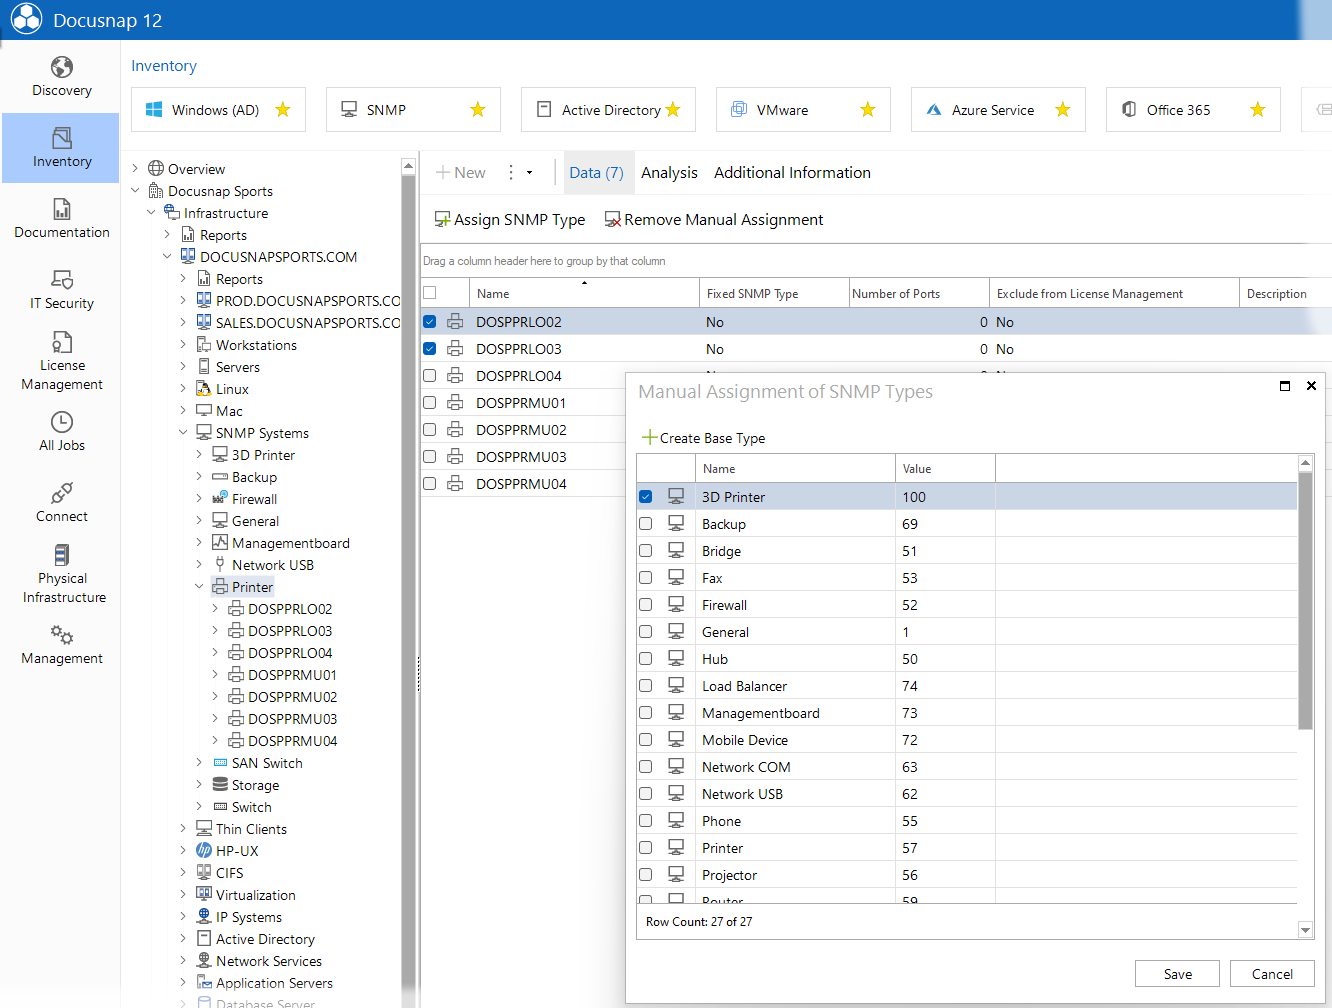Click the favorite star on the VMware tile

click(868, 110)
